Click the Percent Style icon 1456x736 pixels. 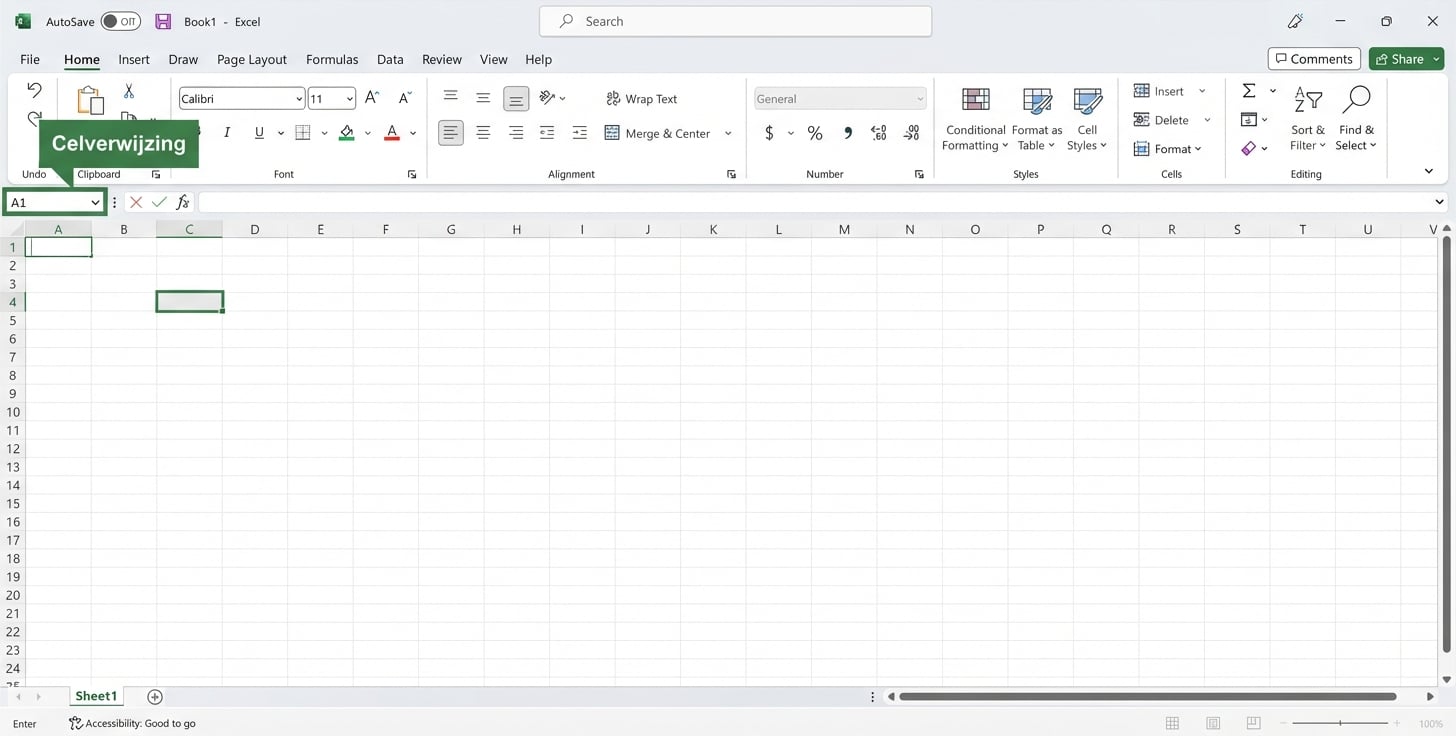(815, 133)
